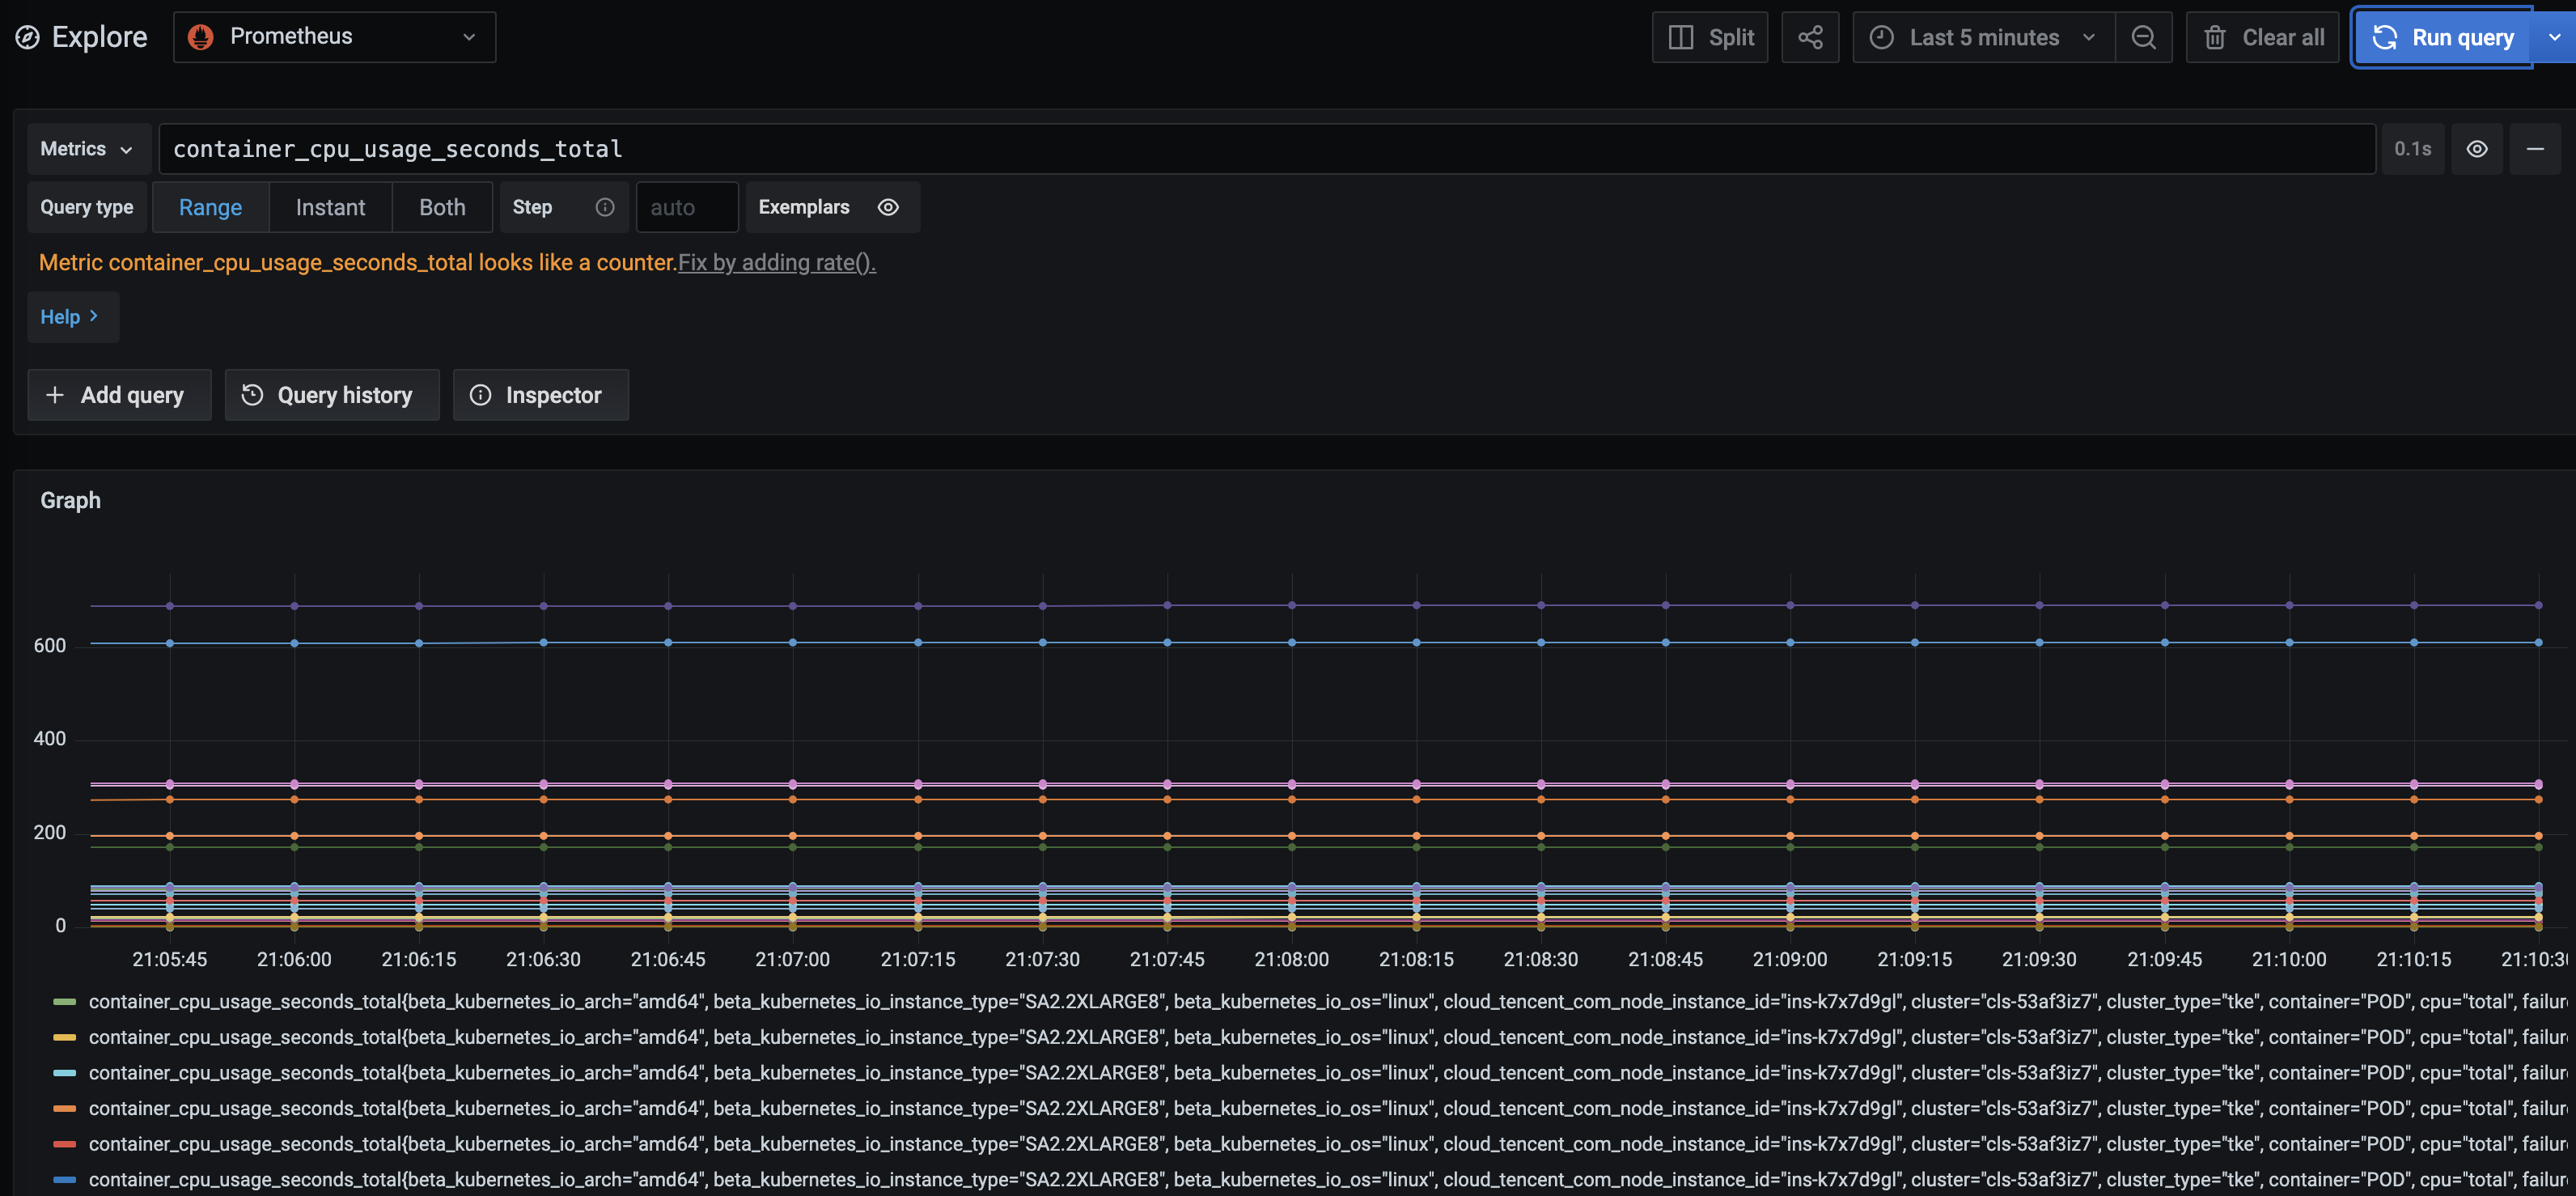
Task: Toggle the Exemplars eye switch
Action: pos(888,207)
